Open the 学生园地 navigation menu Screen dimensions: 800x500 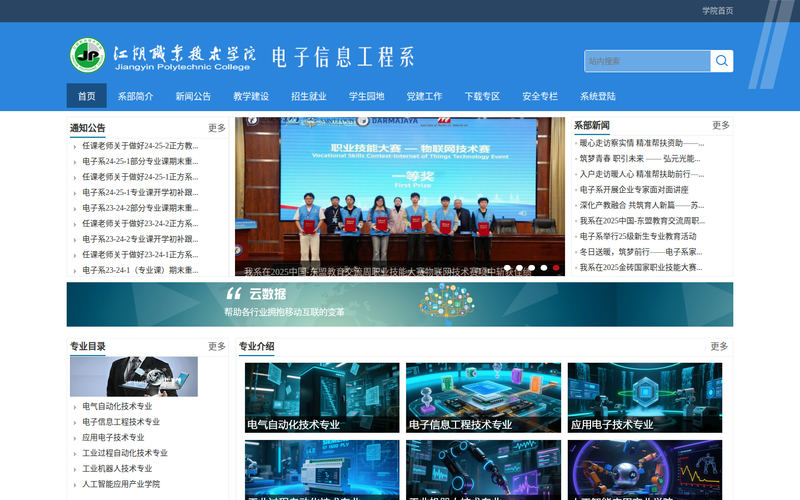366,96
